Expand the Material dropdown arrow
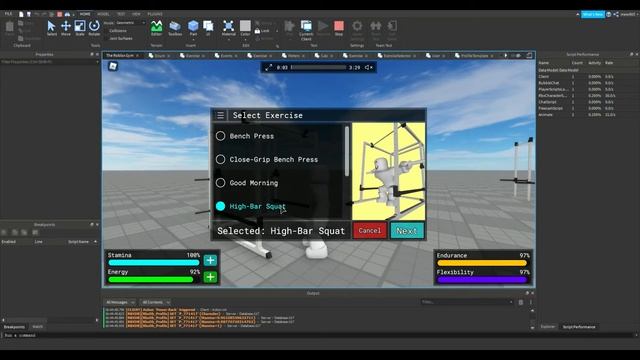 (x=229, y=40)
